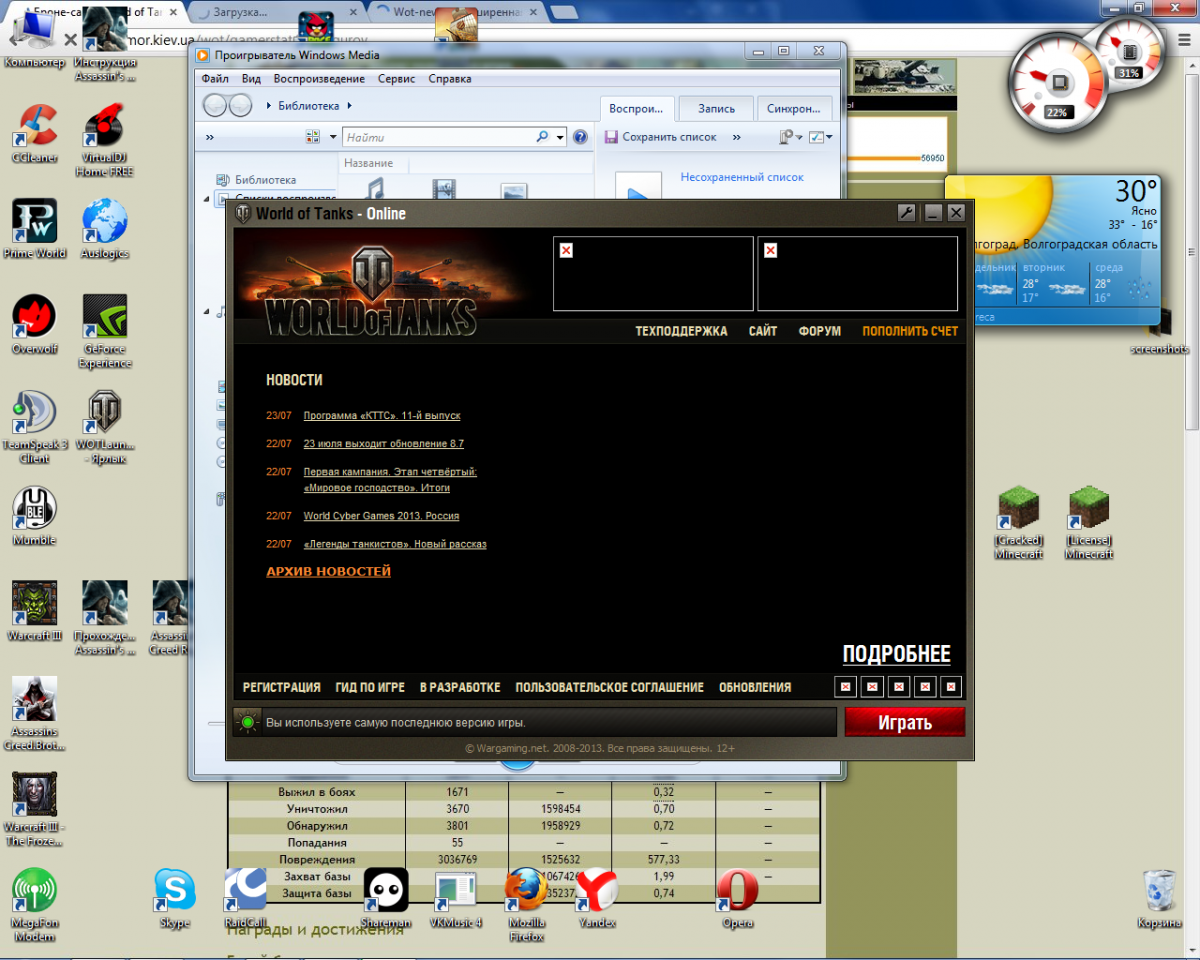Viewport: 1200px width, 960px height.
Task: Launch Opera from the desktop
Action: [x=737, y=898]
